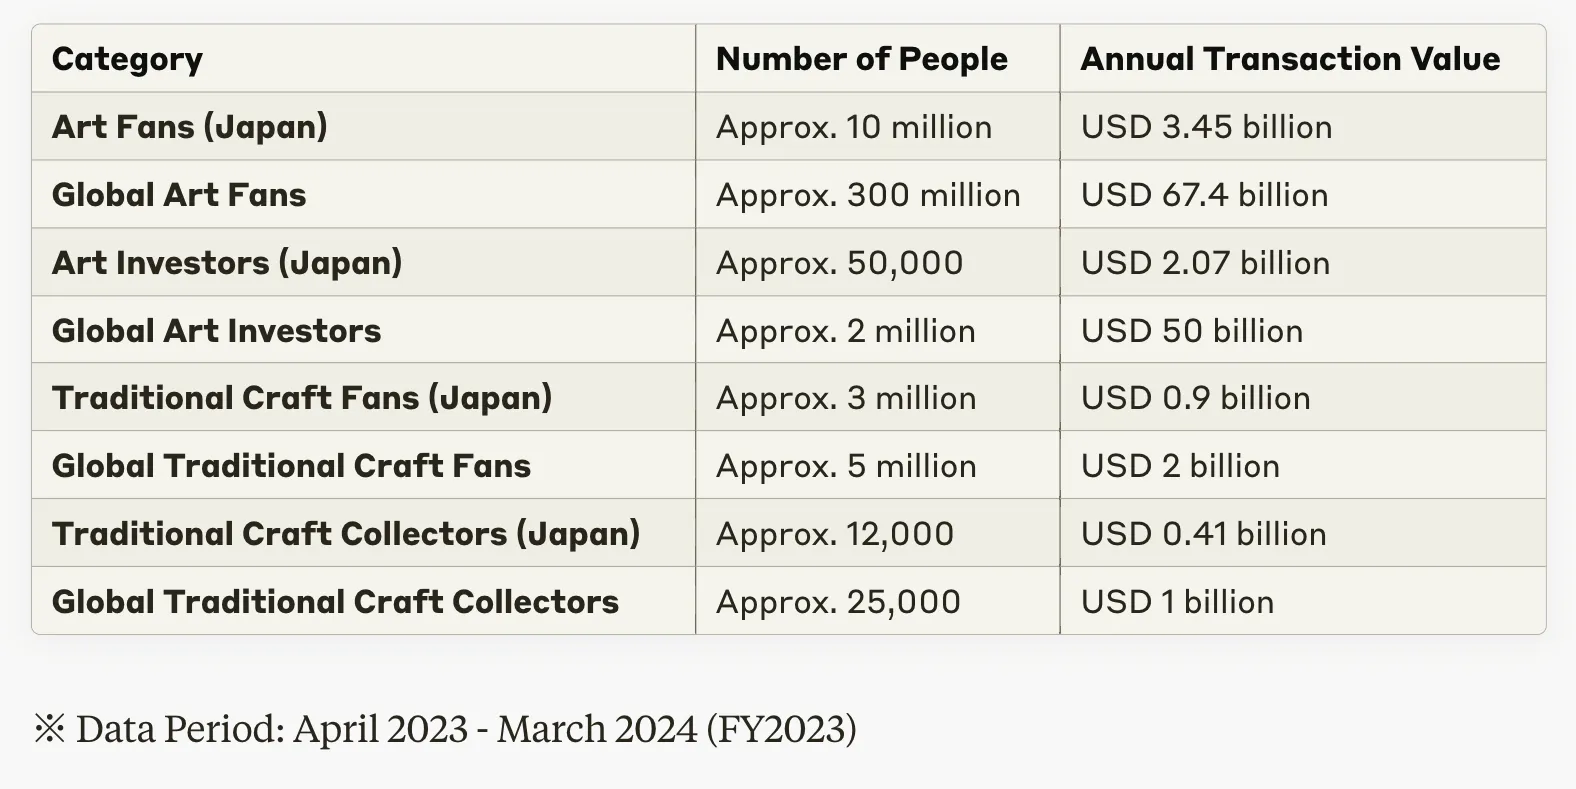1576x789 pixels.
Task: Click the Data Period footnote text
Action: coord(445,729)
